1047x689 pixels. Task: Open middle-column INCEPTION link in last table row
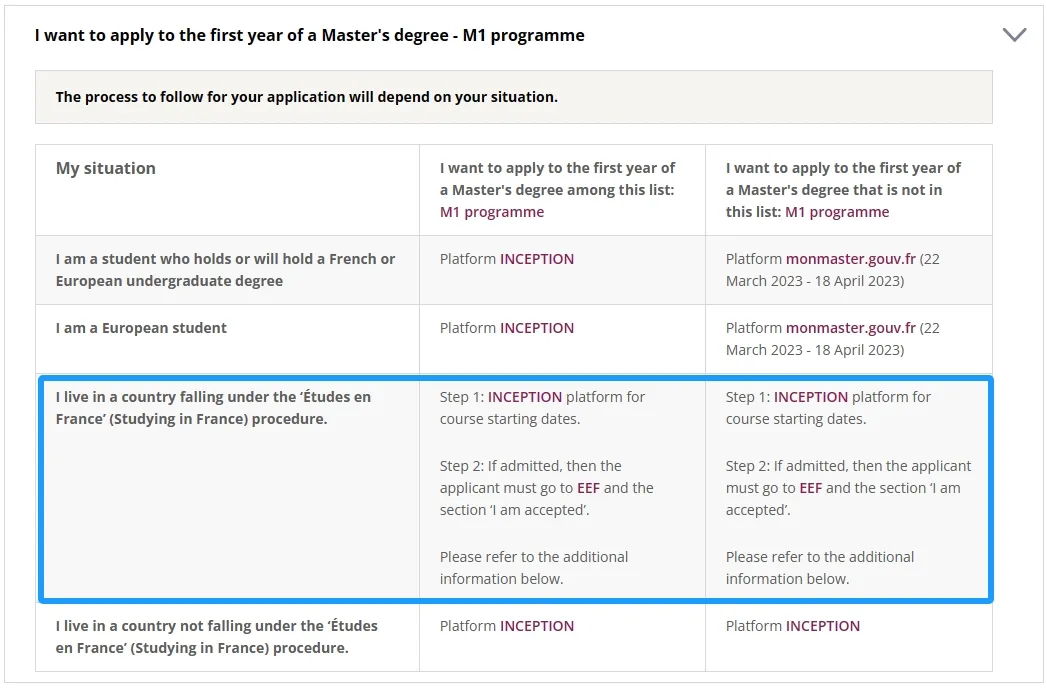point(537,626)
